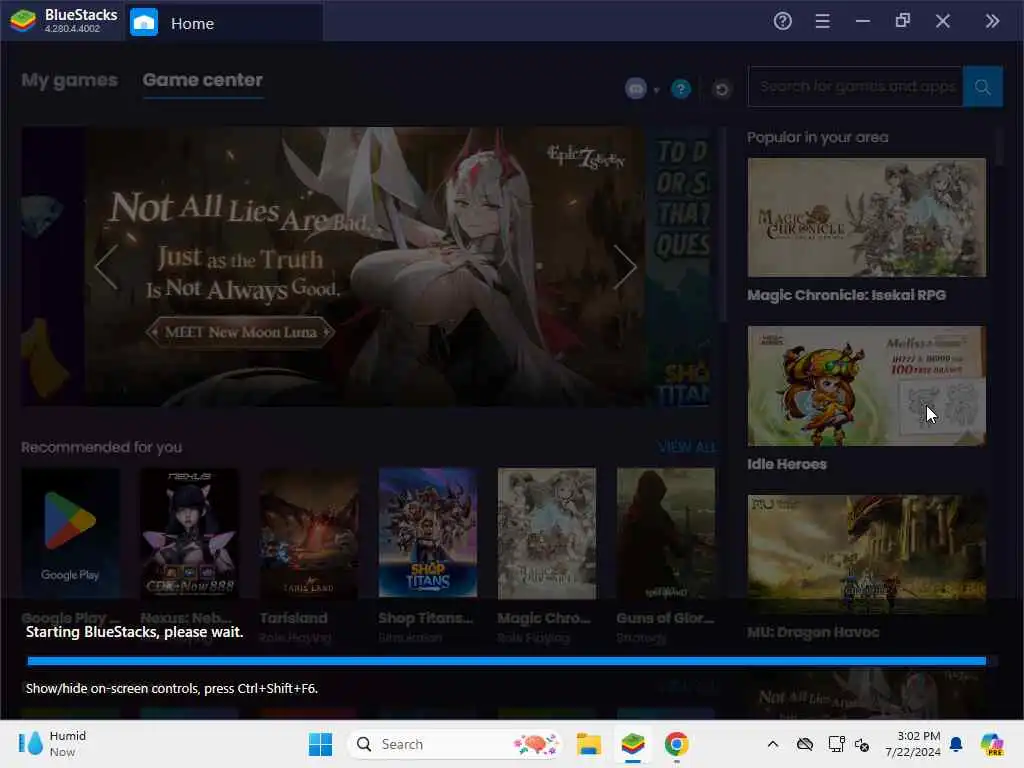
Task: Click the MU: Dragon Havoc title text
Action: [813, 632]
